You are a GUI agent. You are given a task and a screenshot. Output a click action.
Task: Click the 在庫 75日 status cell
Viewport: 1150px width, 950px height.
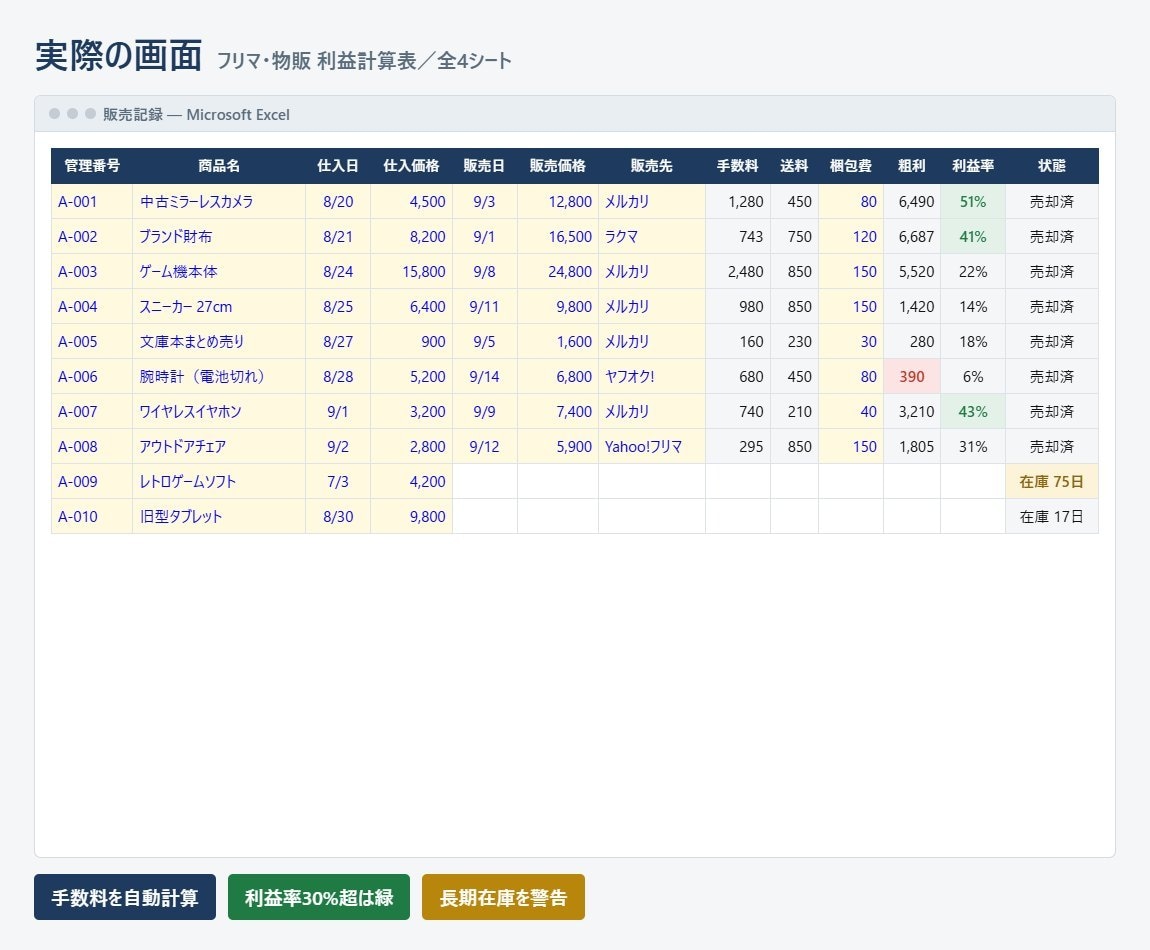click(1052, 481)
